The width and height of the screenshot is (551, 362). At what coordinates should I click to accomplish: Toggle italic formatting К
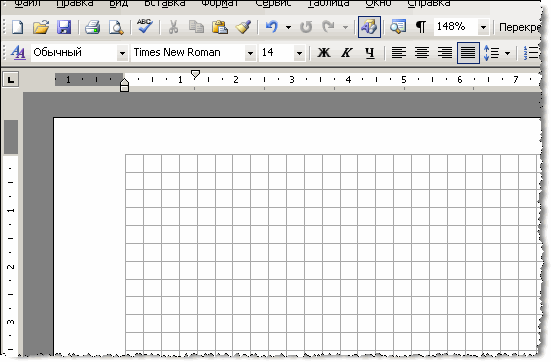346,53
